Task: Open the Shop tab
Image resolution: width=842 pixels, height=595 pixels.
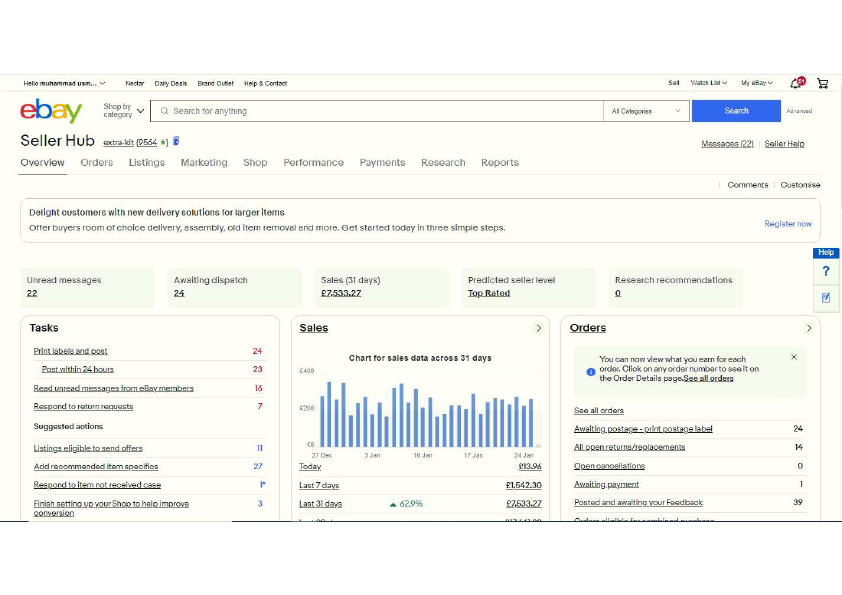Action: click(255, 163)
